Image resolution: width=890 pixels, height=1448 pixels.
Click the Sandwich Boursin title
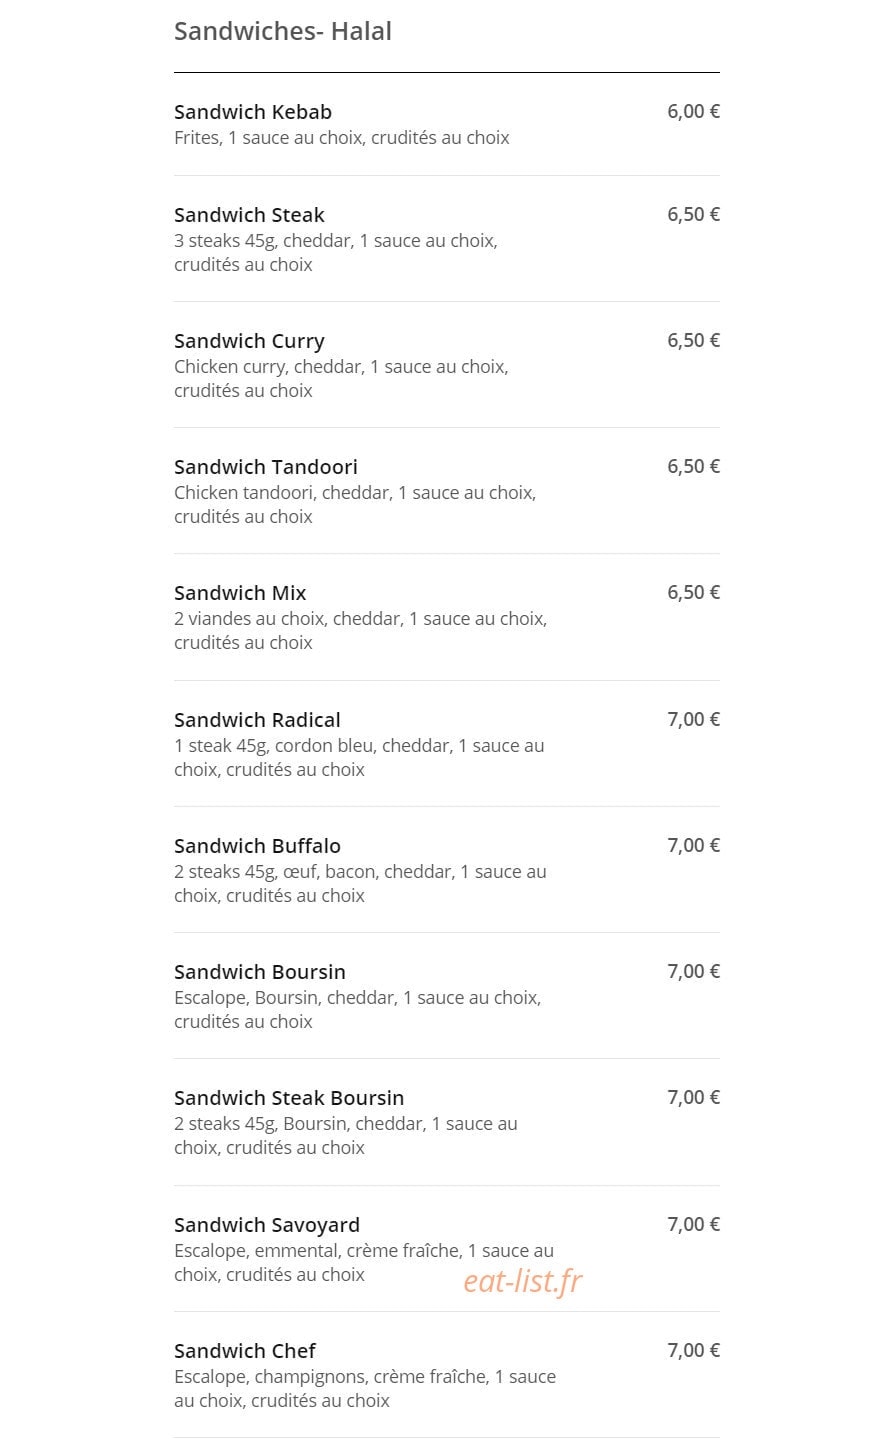coord(260,972)
